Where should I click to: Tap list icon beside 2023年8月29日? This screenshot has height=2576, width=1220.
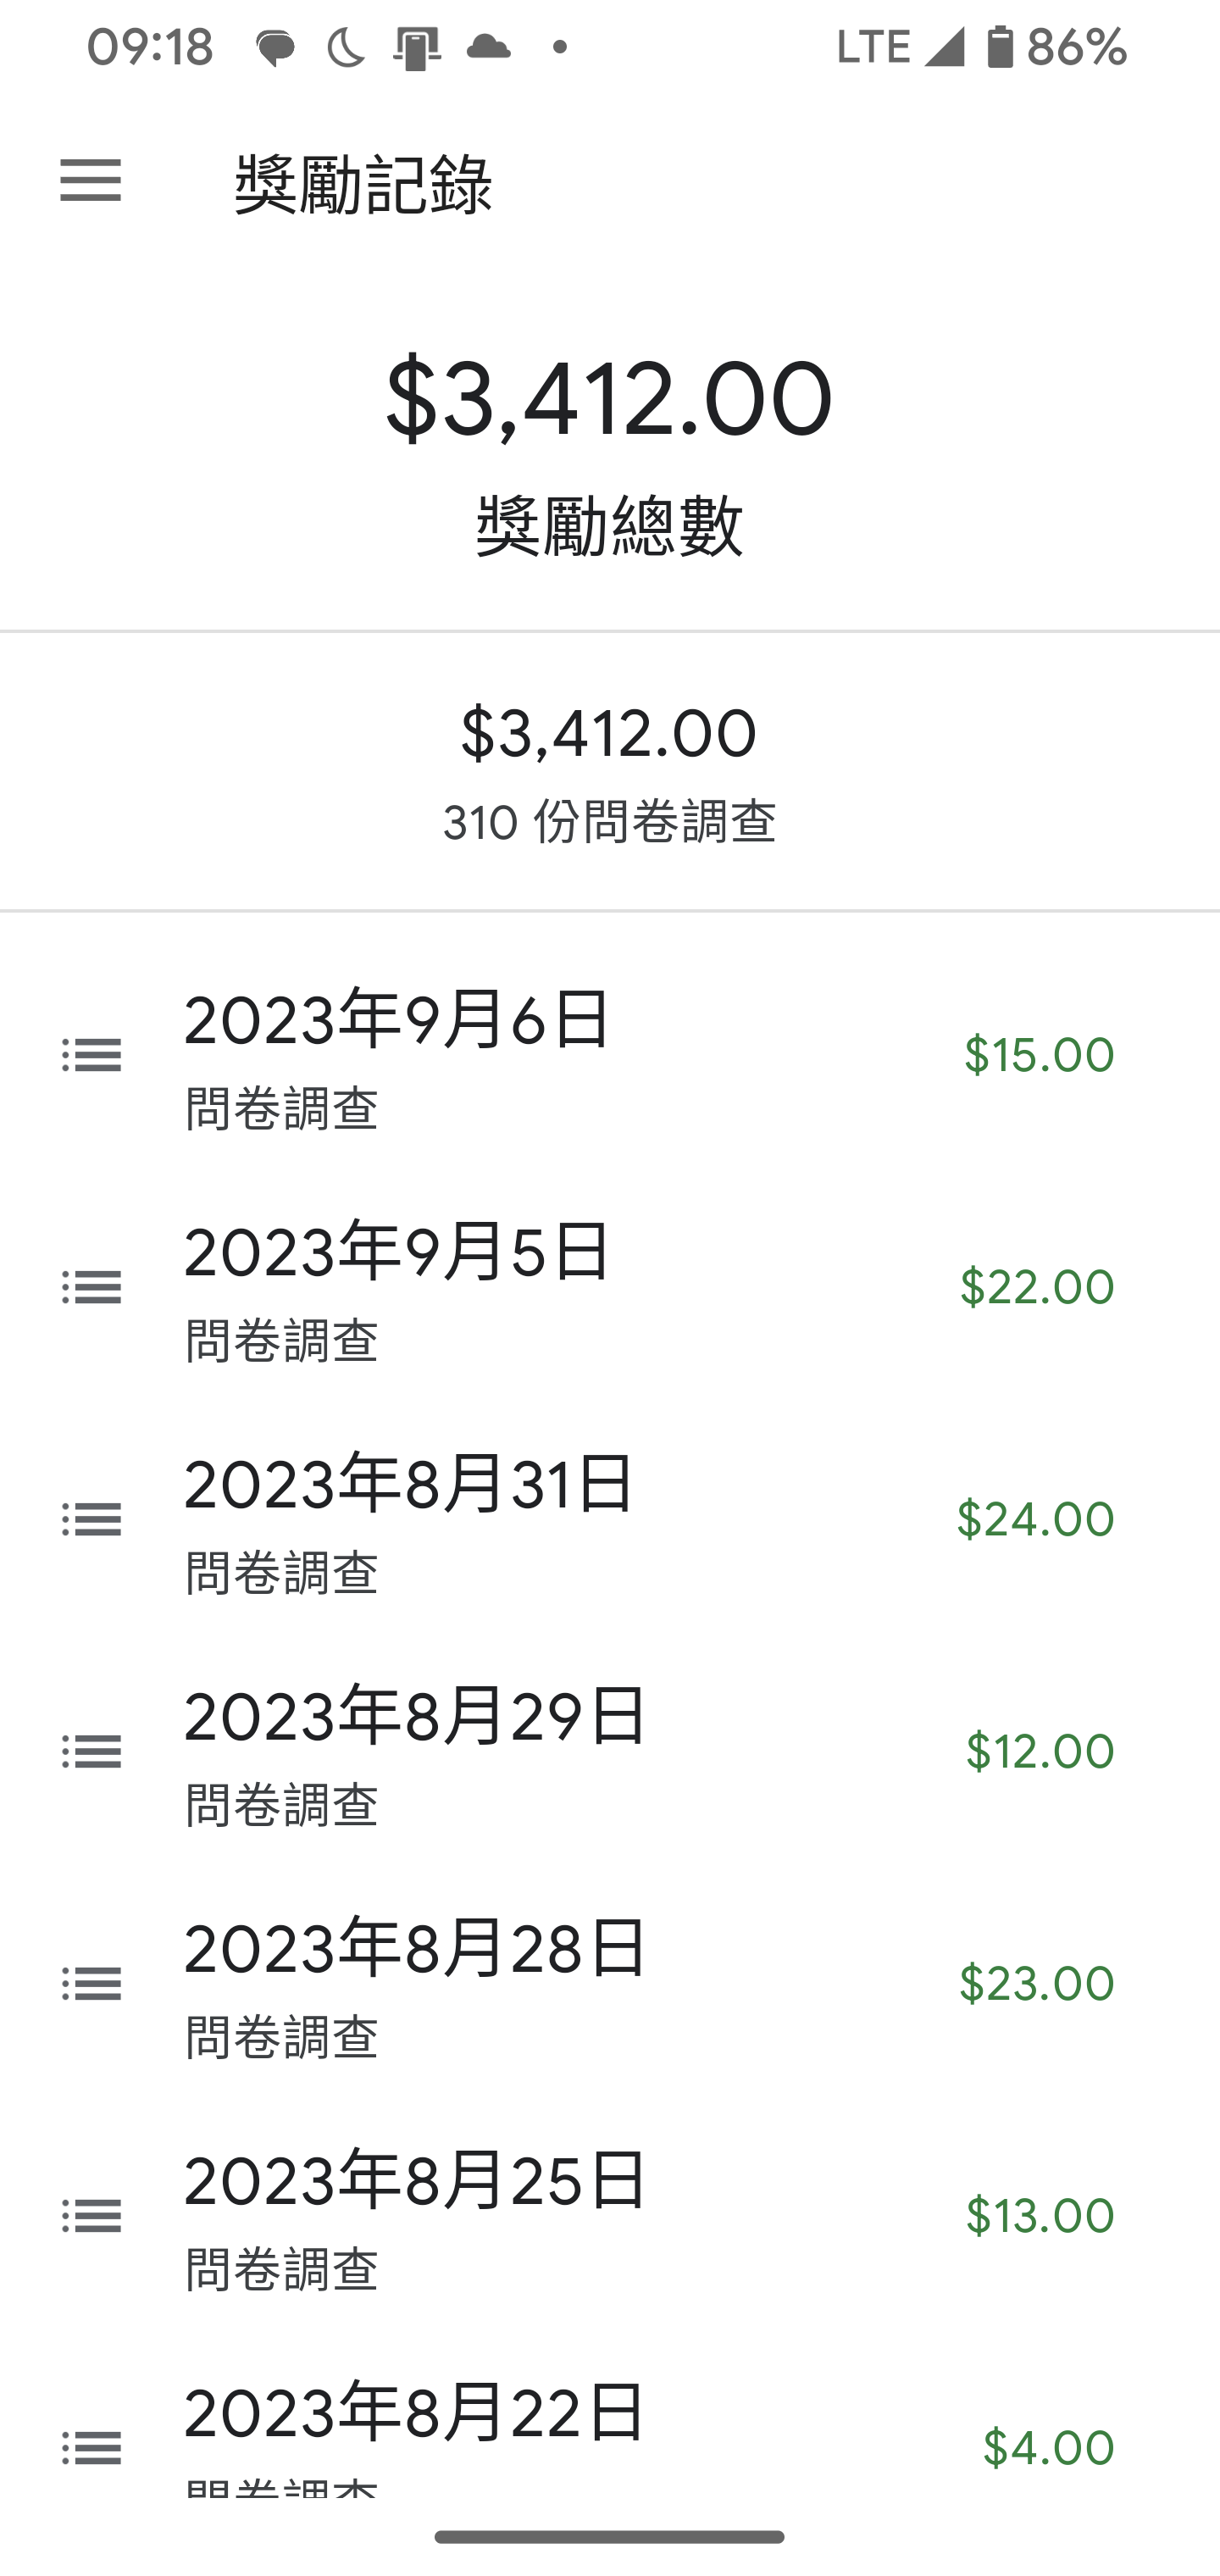click(92, 1751)
